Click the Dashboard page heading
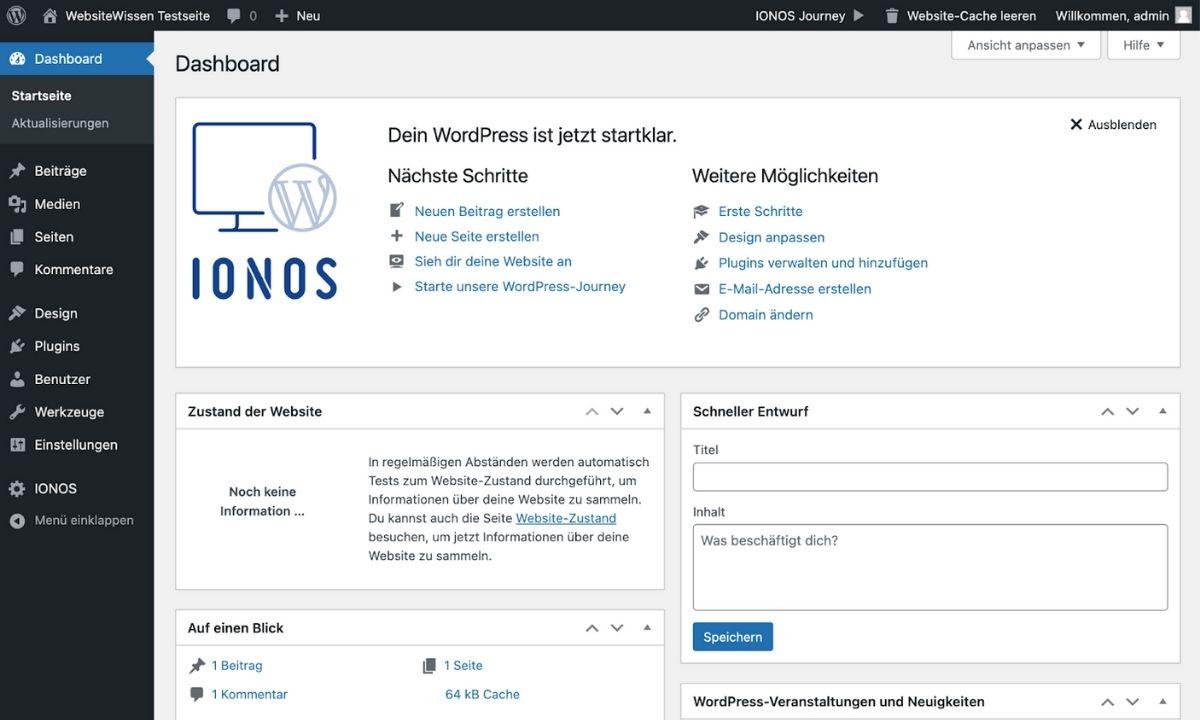Viewport: 1200px width, 720px height. pos(227,64)
